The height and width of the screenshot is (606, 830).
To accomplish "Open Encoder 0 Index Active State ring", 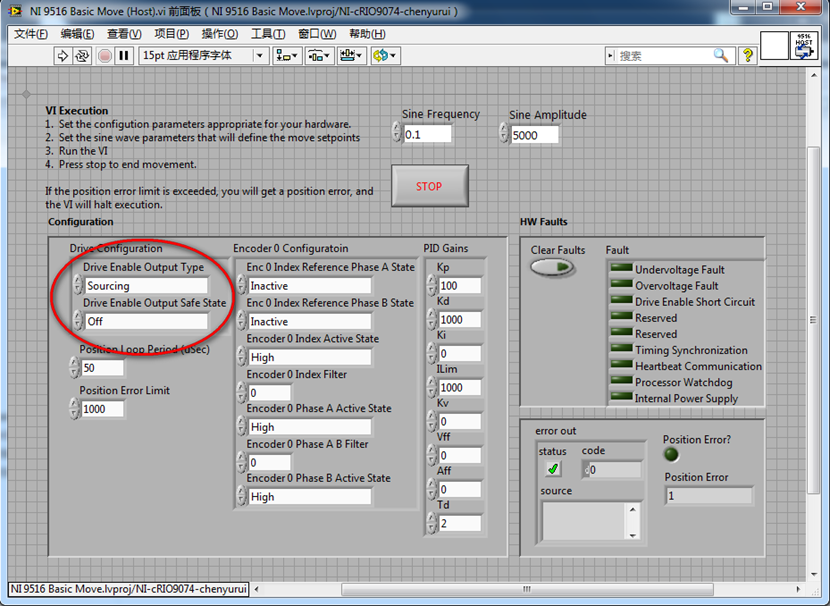I will click(310, 357).
